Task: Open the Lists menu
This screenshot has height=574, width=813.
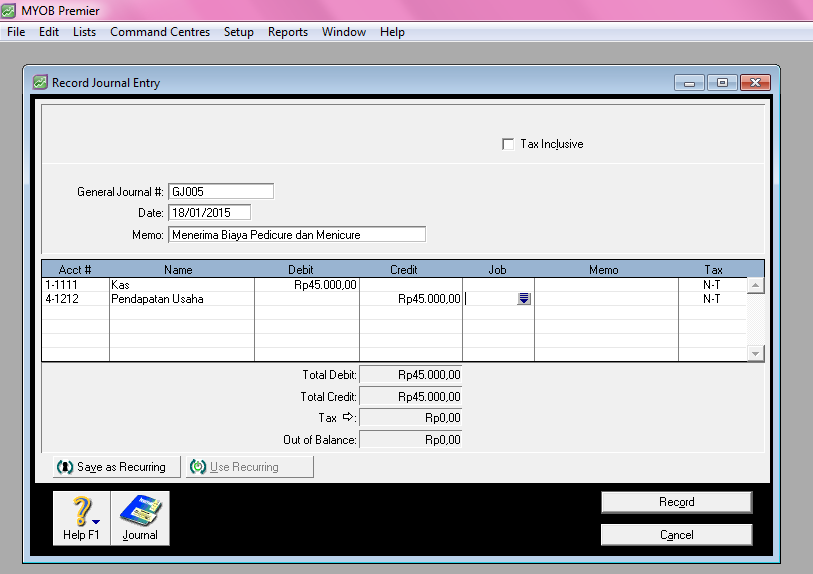Action: 85,32
